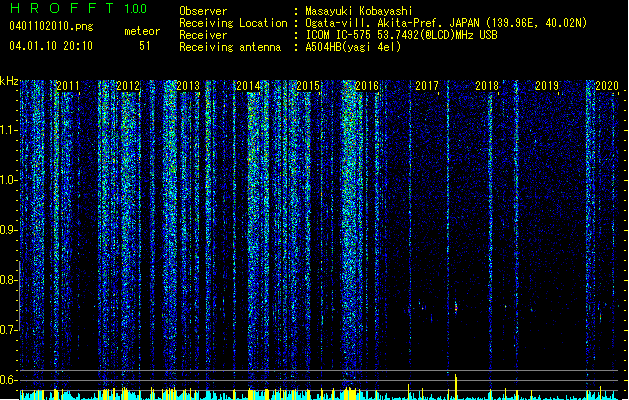Click the 2015 time marker

308,86
